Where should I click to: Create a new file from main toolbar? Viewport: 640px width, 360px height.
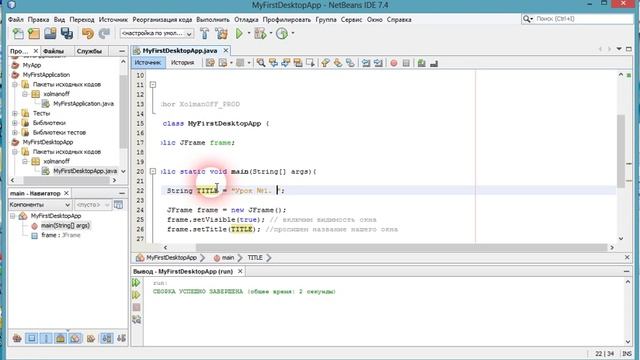coord(18,33)
